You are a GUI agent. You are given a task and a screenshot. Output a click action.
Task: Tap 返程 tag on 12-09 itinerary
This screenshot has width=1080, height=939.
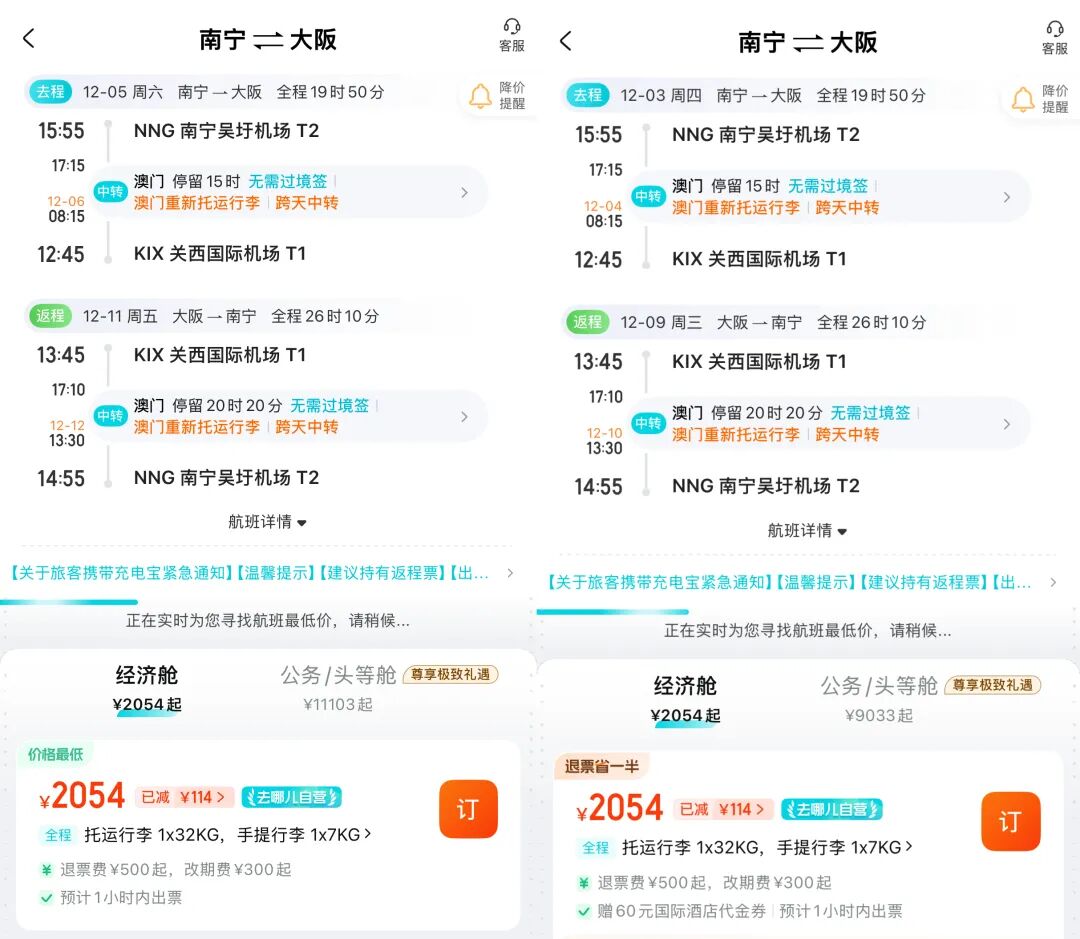coord(588,322)
